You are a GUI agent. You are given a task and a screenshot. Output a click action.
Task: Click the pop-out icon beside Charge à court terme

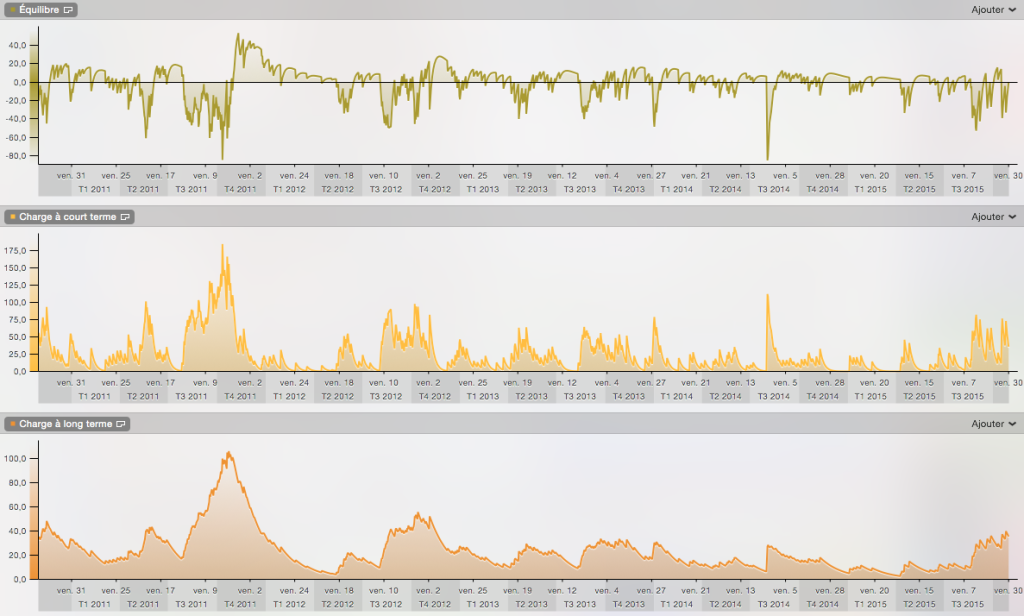[x=126, y=216]
